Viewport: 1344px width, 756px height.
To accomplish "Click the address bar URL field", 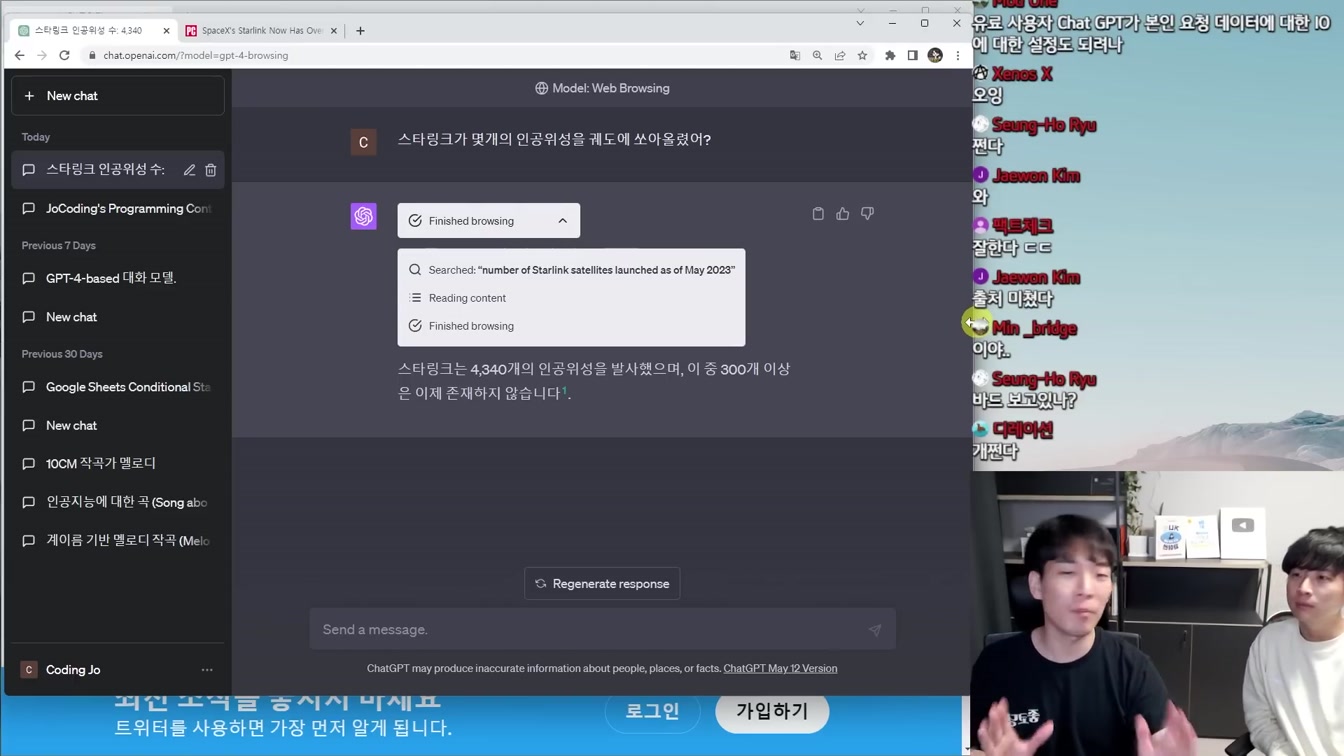I will click(x=430, y=55).
